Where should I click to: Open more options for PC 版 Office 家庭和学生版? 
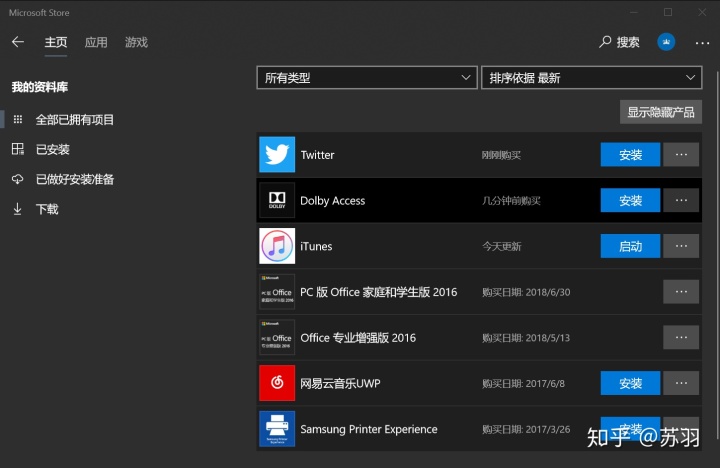(681, 292)
